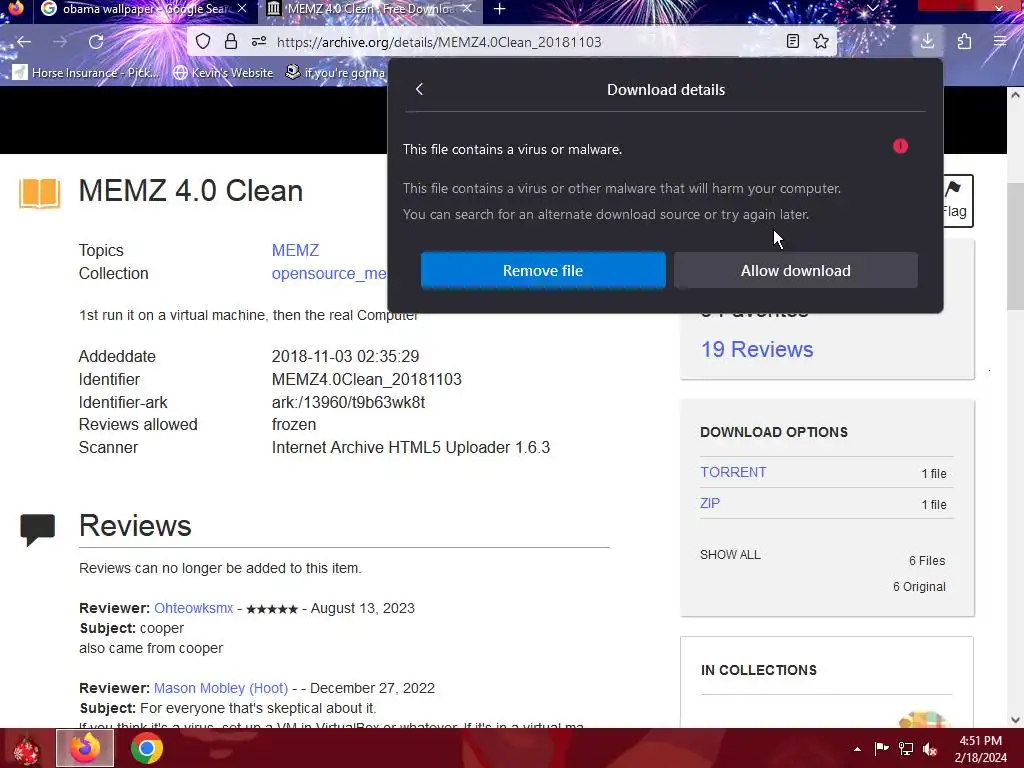Open network tray icon
Viewport: 1024px width, 768px height.
(906, 749)
